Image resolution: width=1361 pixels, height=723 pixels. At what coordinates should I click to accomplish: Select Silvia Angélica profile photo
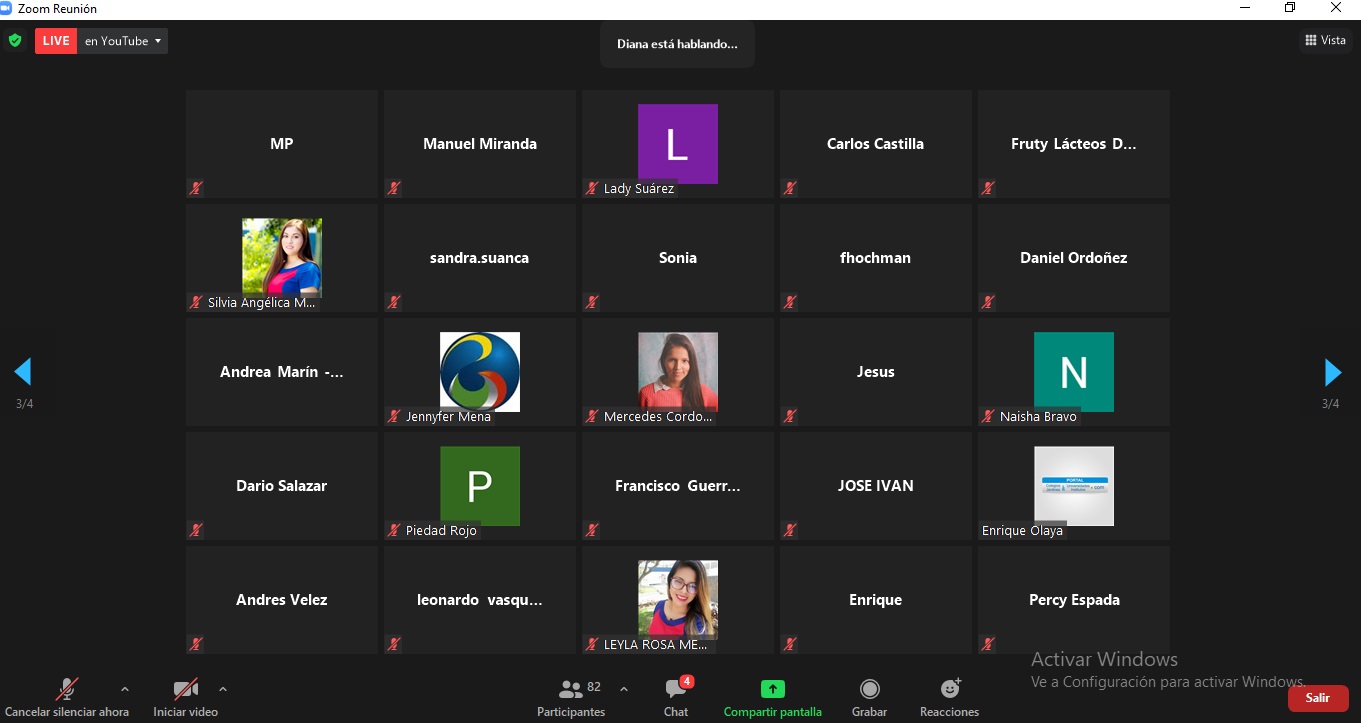tap(282, 257)
